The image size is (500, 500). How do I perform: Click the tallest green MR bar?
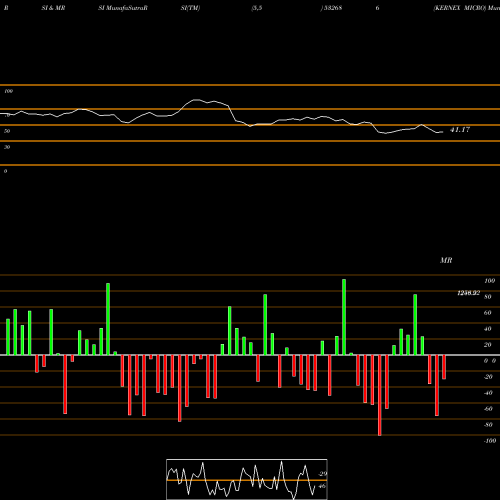click(x=344, y=317)
